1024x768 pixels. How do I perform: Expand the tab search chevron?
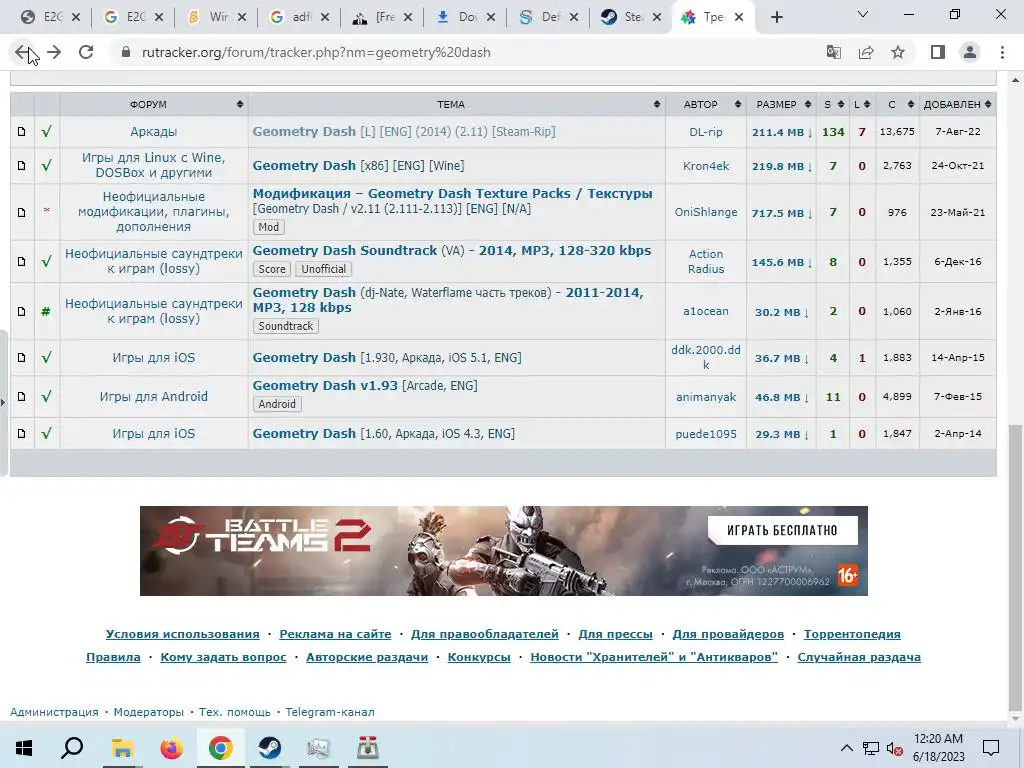point(863,14)
